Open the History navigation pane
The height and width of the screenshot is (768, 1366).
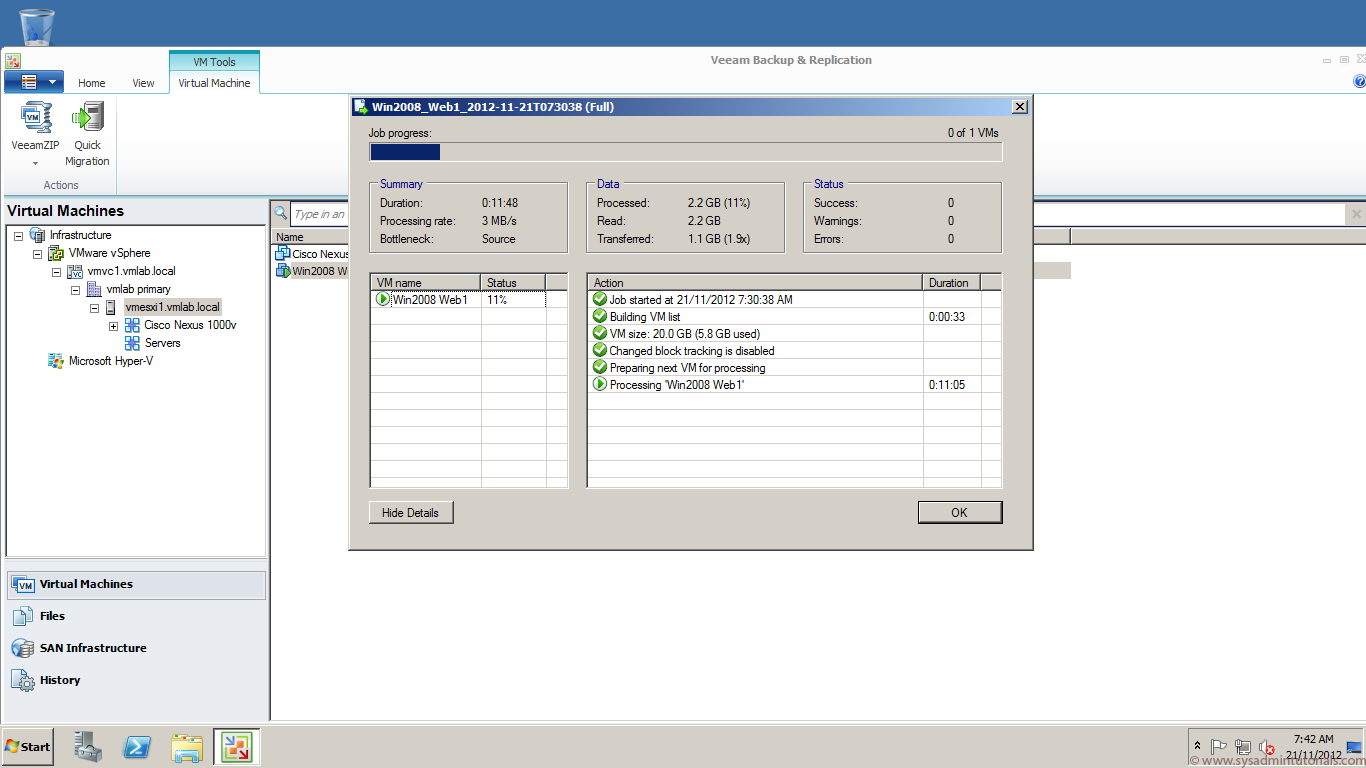(x=136, y=680)
